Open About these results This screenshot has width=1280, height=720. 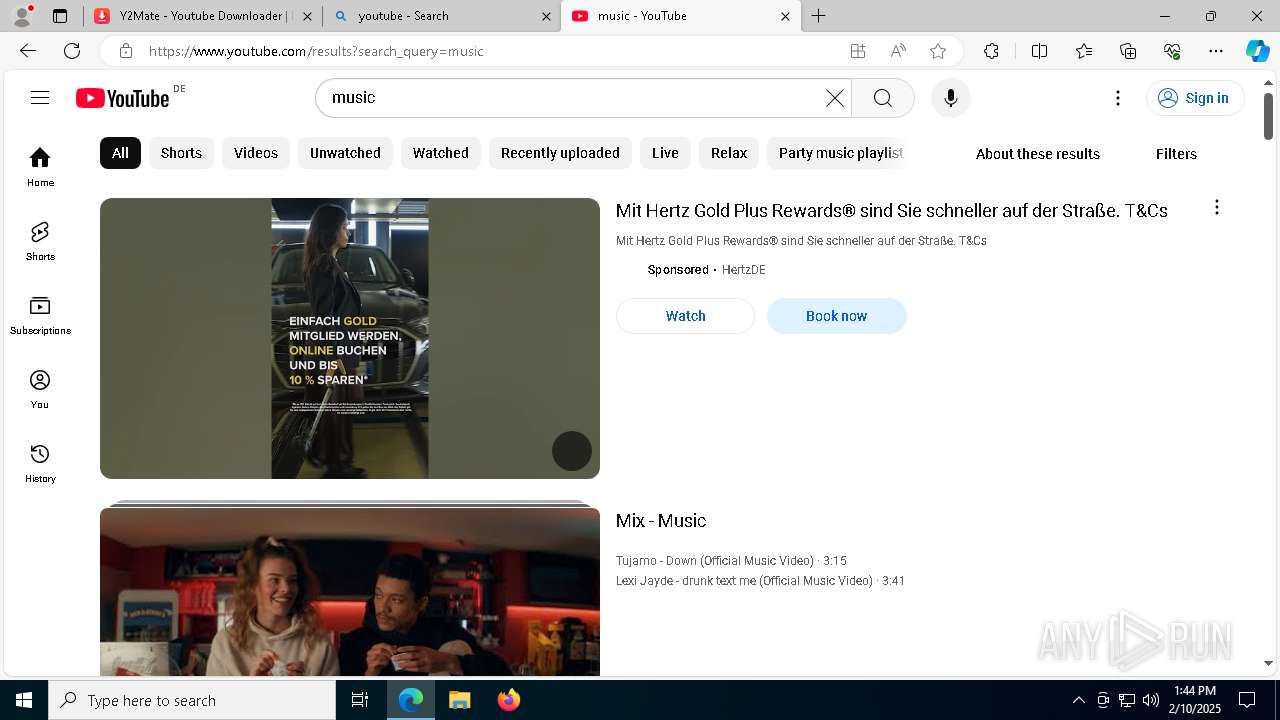coord(1038,154)
